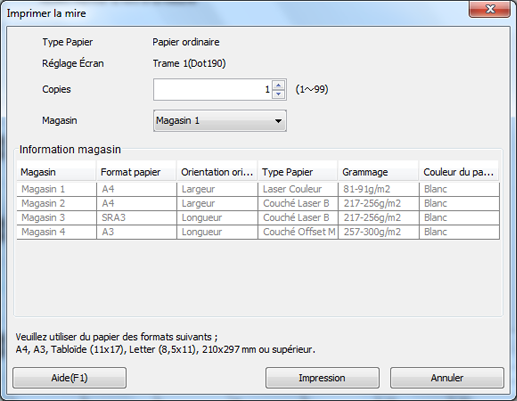Click A4 in the Magasin 2 row
This screenshot has width=517, height=401.
(137, 203)
